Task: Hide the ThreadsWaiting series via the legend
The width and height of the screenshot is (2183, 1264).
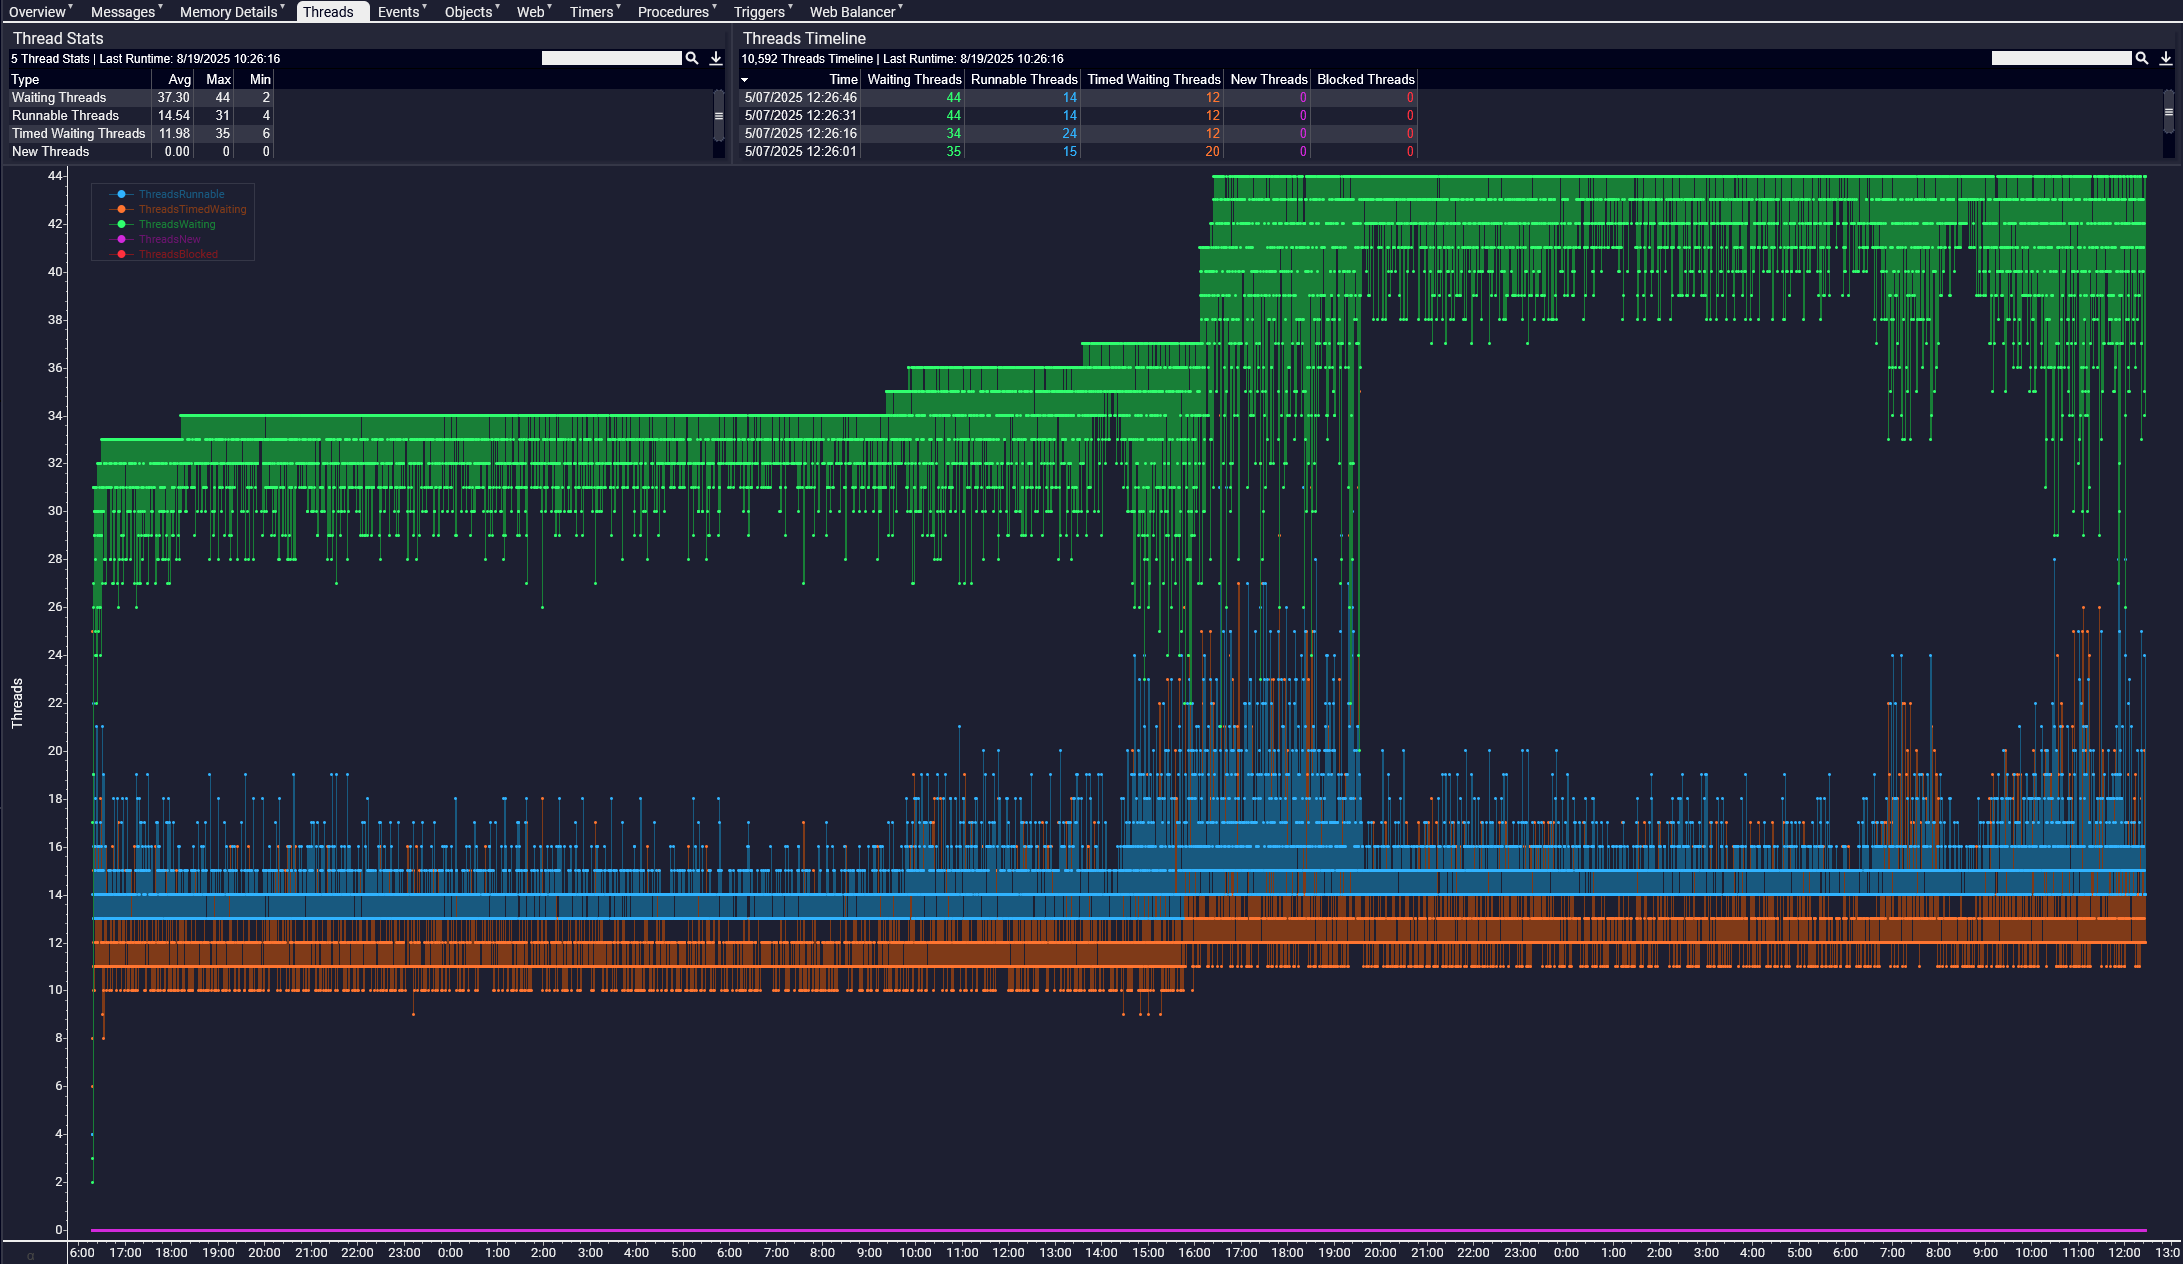Action: [x=177, y=224]
